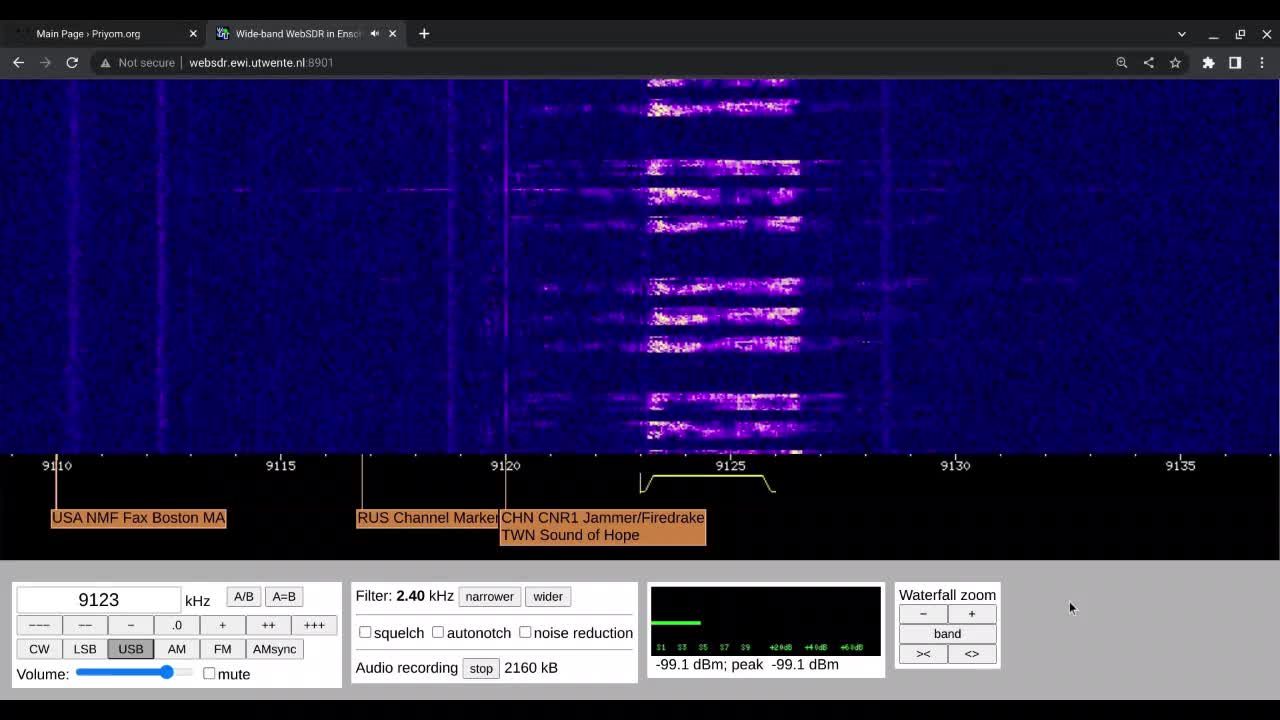
Task: Reload the WebSDR page
Action: (x=72, y=62)
